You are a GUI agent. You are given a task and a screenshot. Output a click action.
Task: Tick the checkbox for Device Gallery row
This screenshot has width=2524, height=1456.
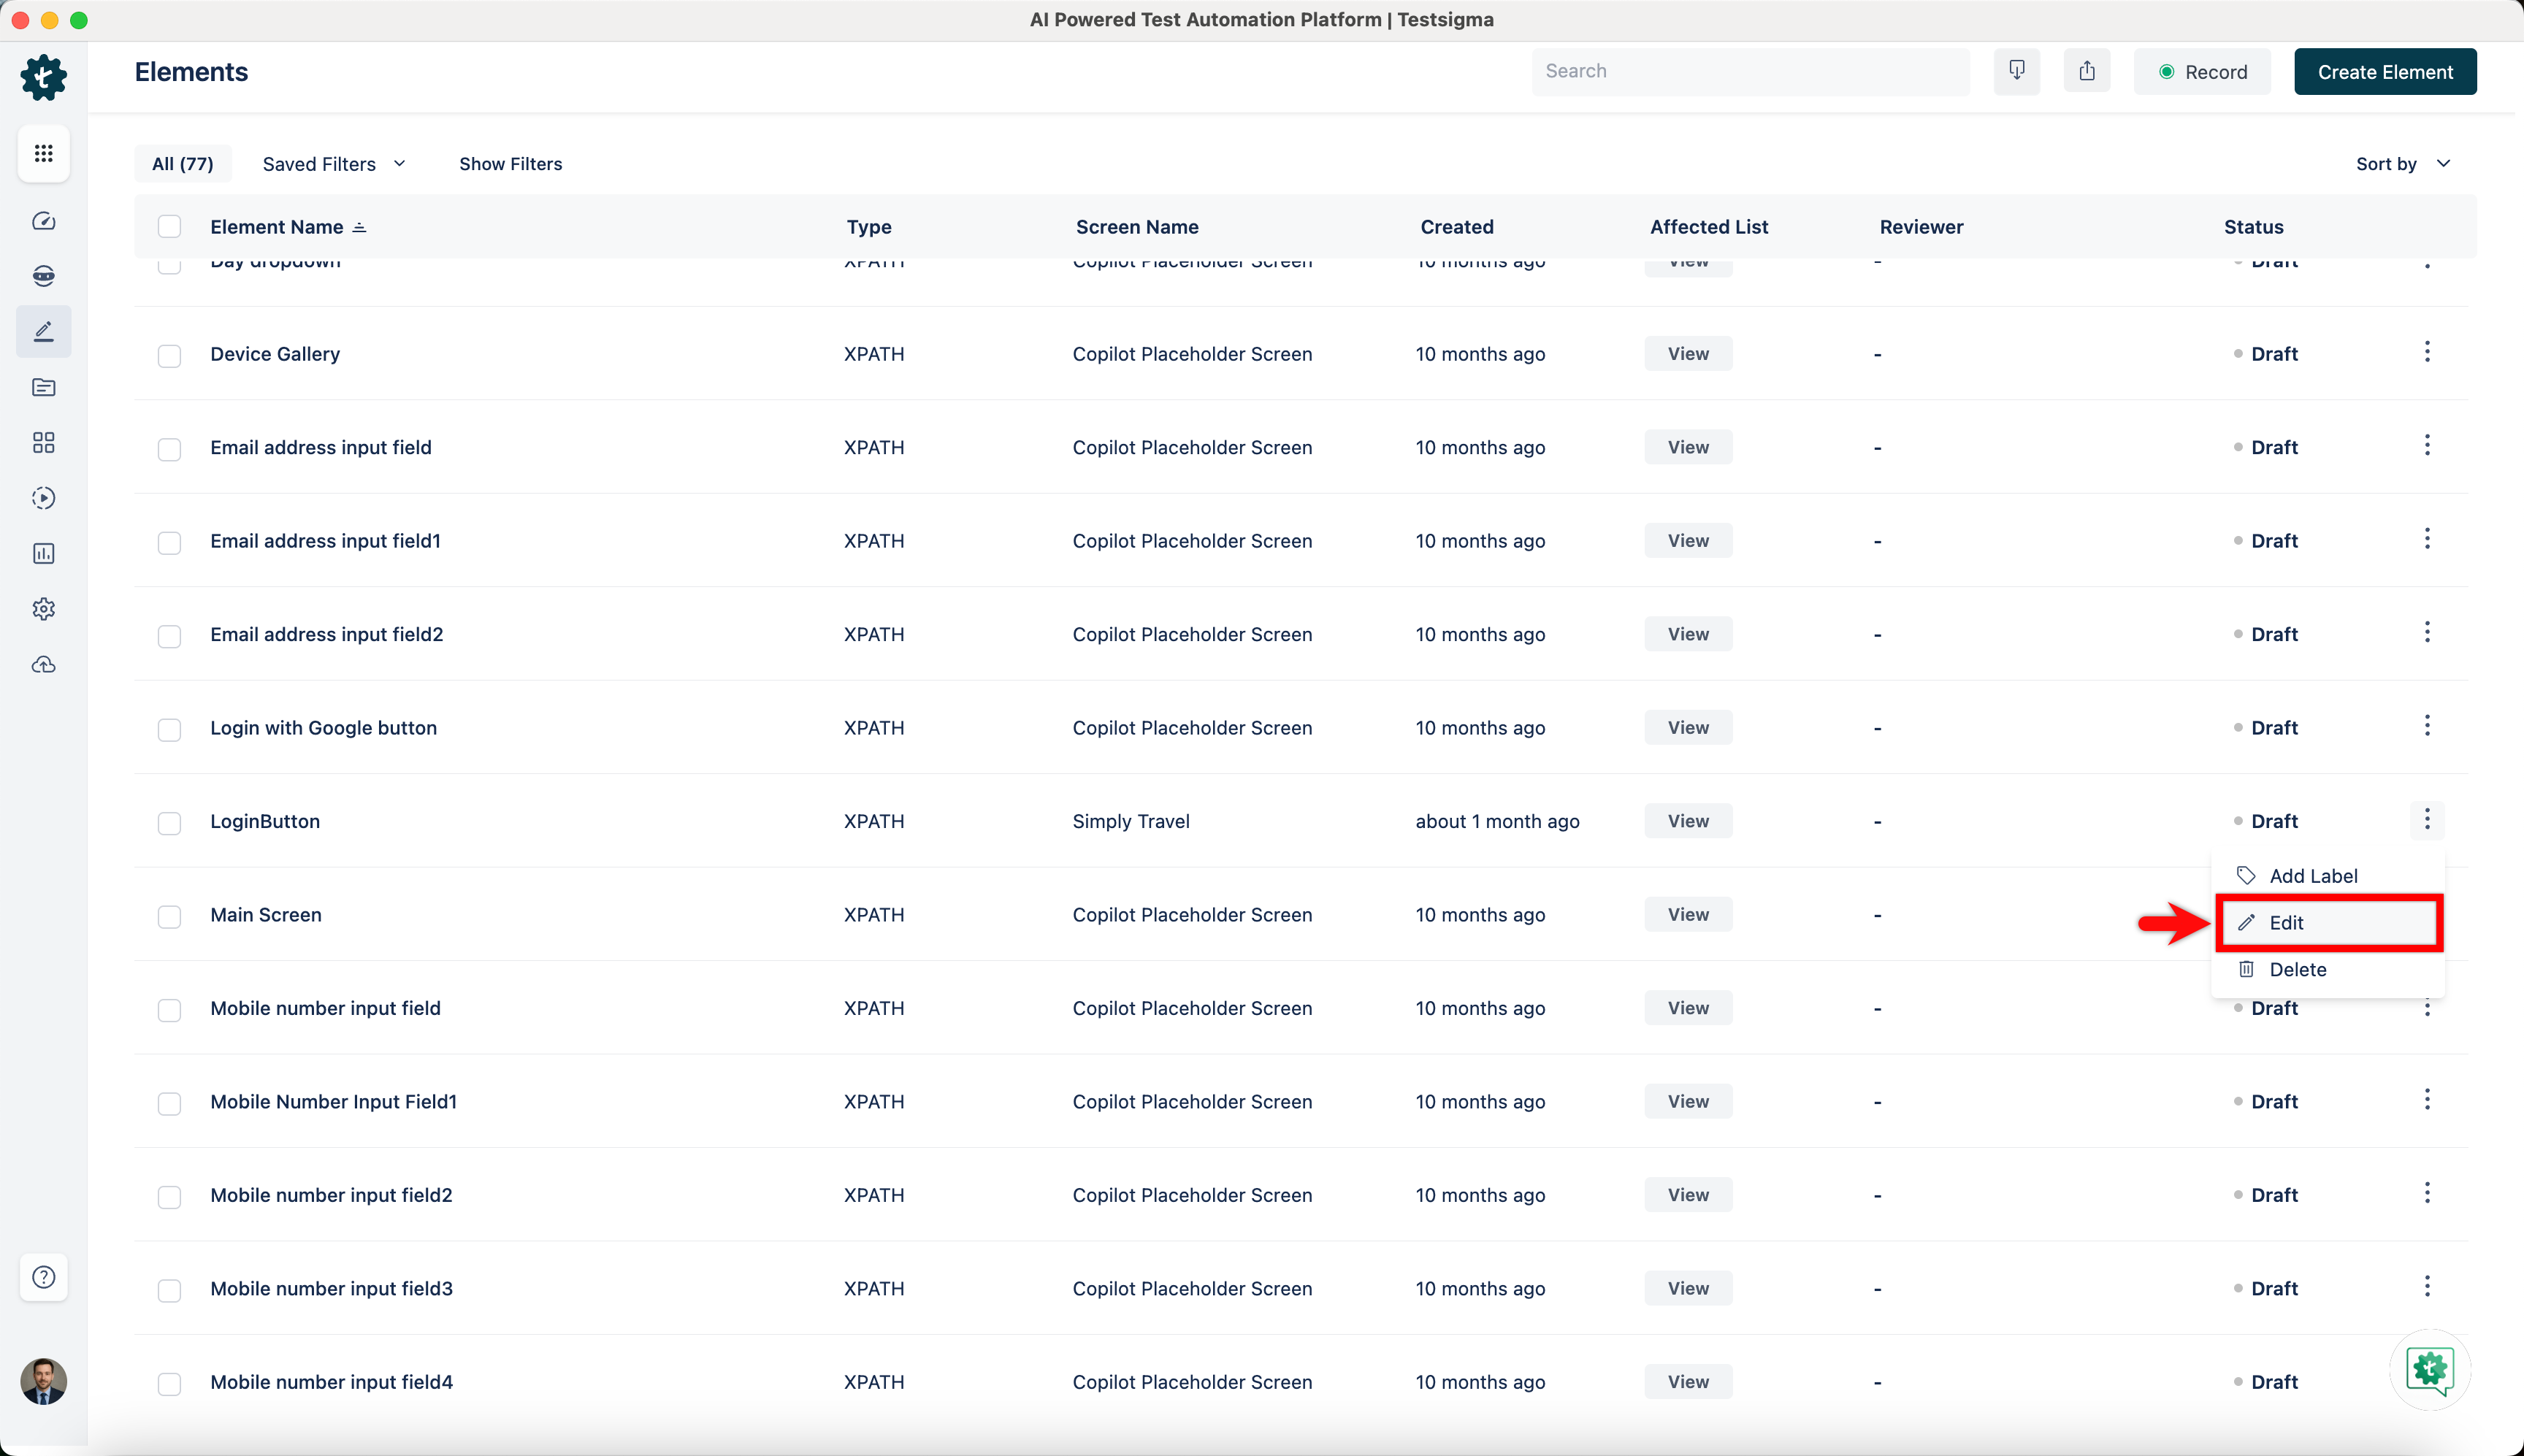(x=169, y=355)
